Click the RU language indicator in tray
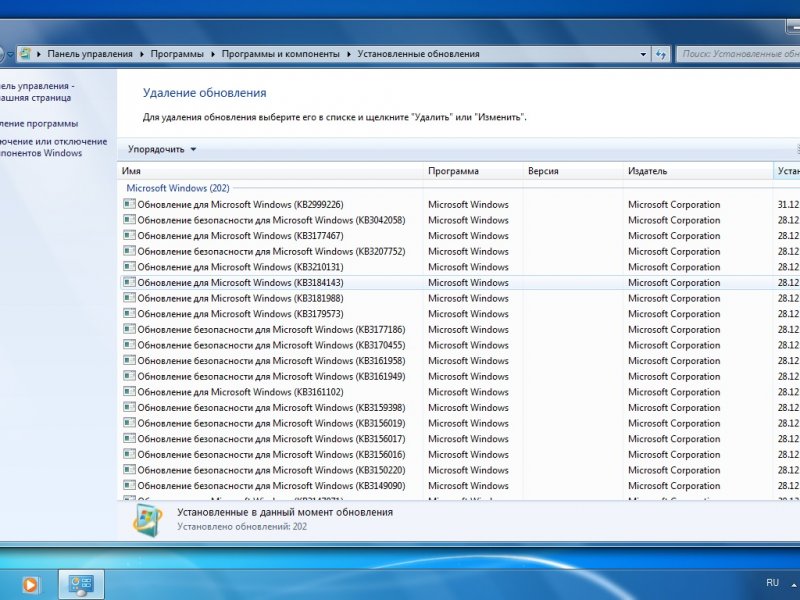Image resolution: width=800 pixels, height=600 pixels. (x=772, y=583)
